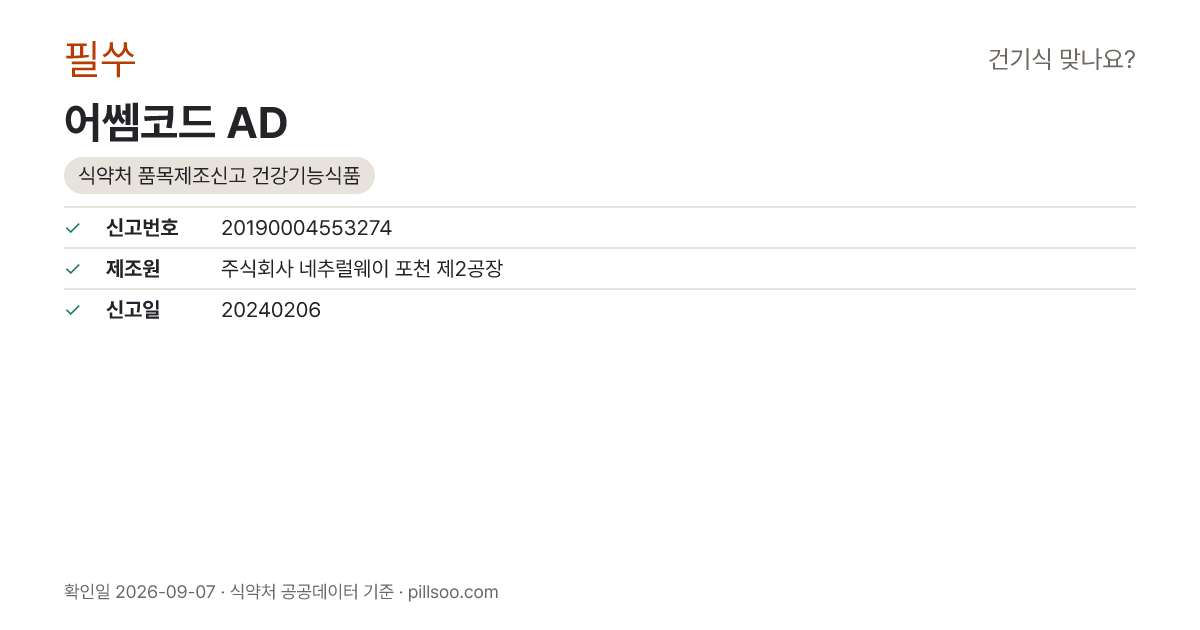
Task: Click the 신고번호 label
Action: 142,228
